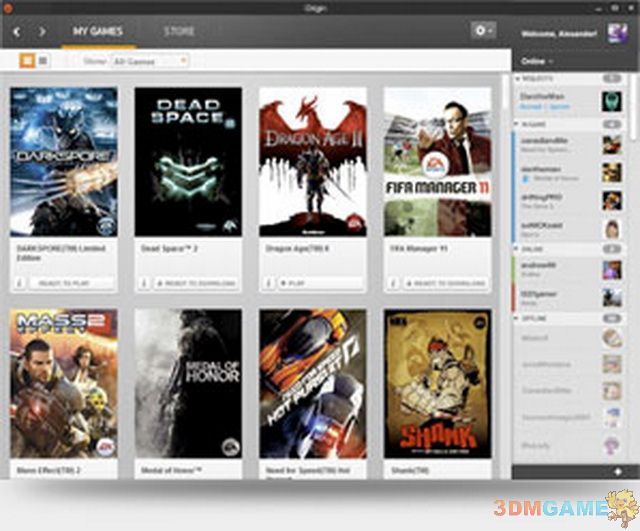Collapse the In Game friends group
The height and width of the screenshot is (531, 640).
pos(517,124)
